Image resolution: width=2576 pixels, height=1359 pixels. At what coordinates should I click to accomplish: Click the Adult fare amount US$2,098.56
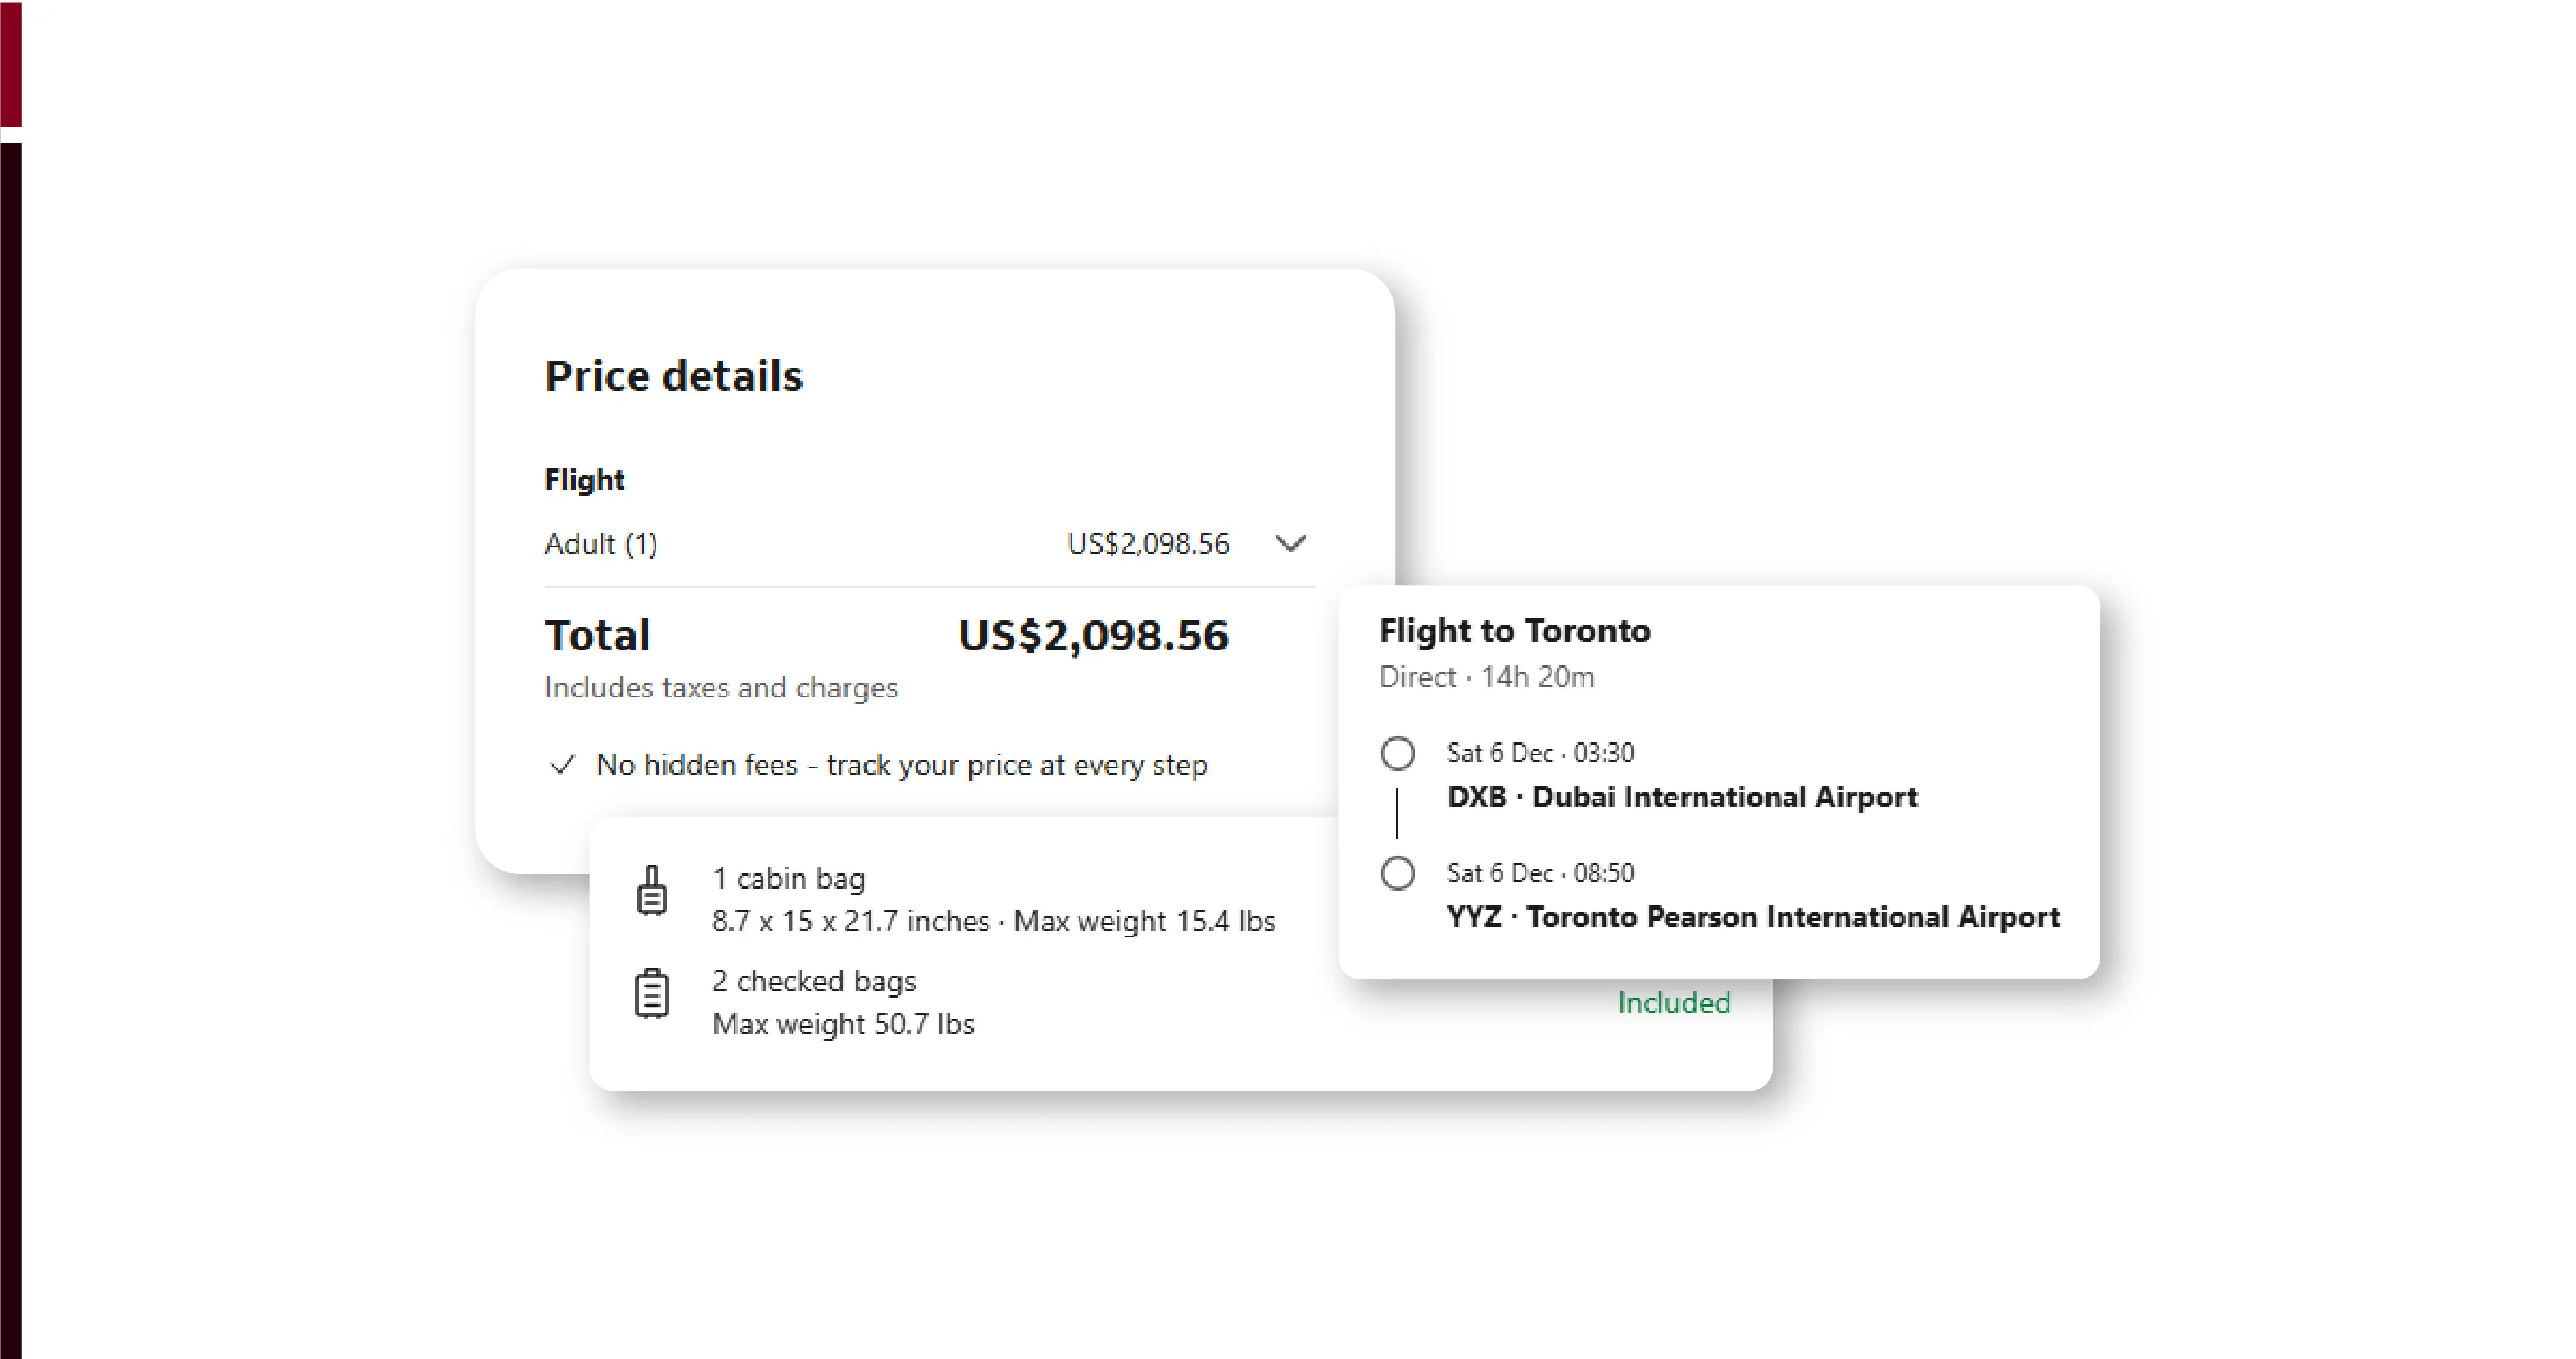tap(1147, 544)
